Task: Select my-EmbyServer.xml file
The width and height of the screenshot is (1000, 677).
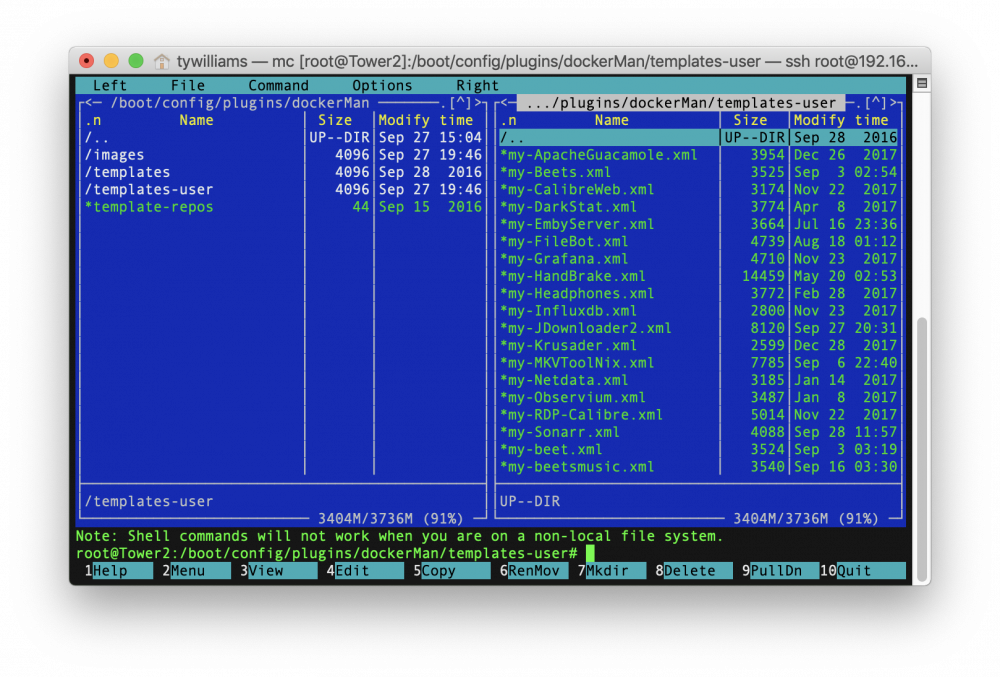Action: pyautogui.click(x=698, y=224)
